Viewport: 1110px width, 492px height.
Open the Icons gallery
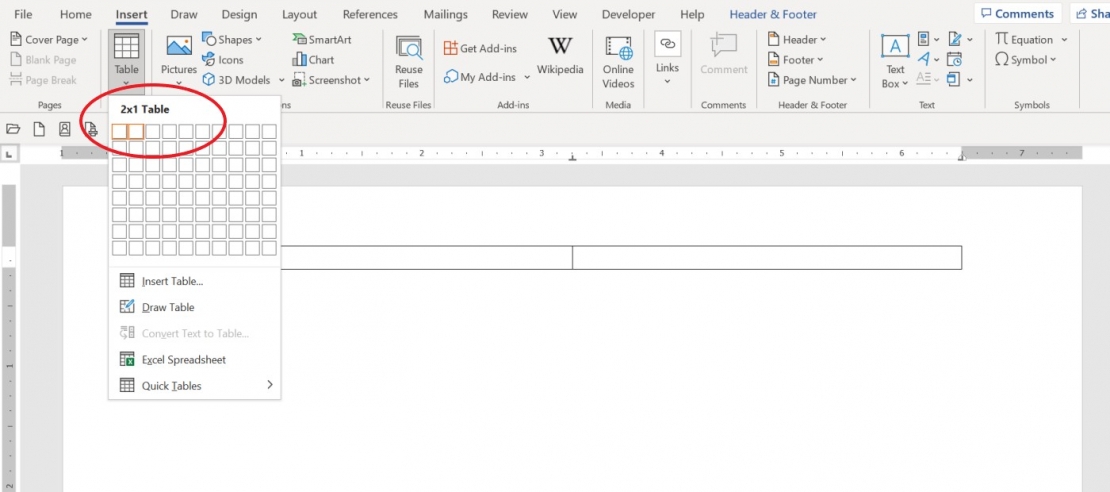(x=223, y=60)
